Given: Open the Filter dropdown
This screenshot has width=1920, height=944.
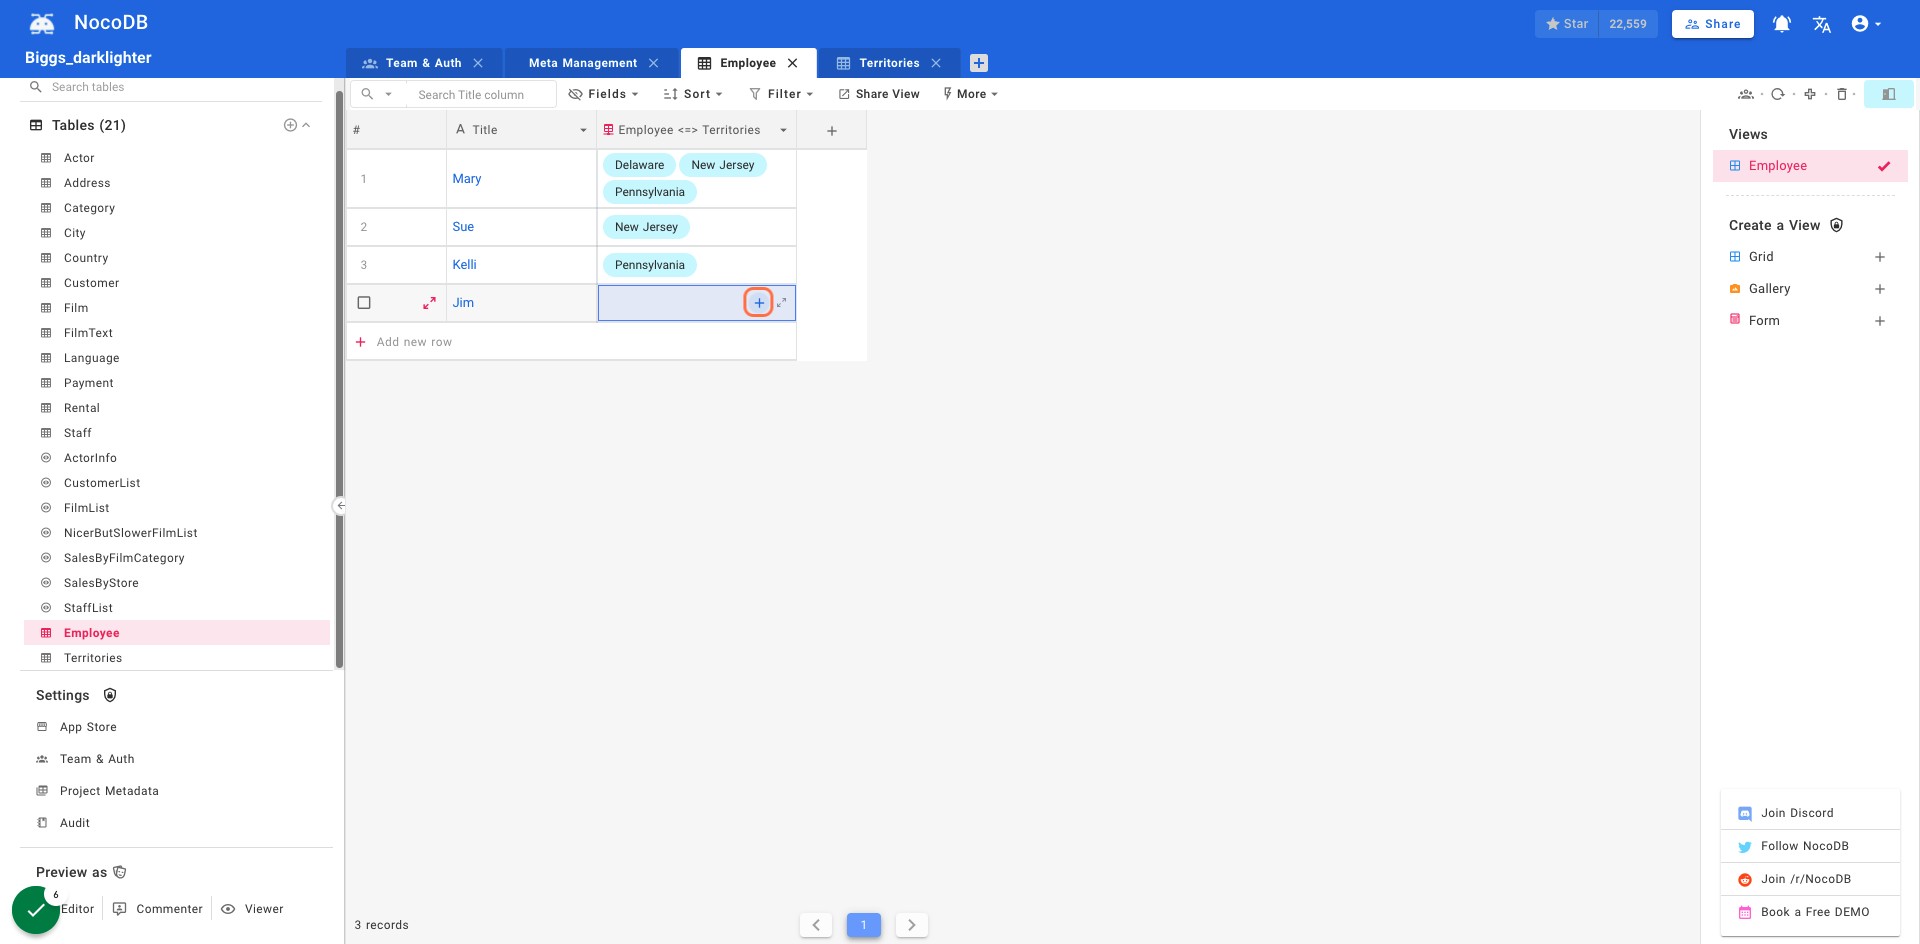Looking at the screenshot, I should tap(781, 94).
